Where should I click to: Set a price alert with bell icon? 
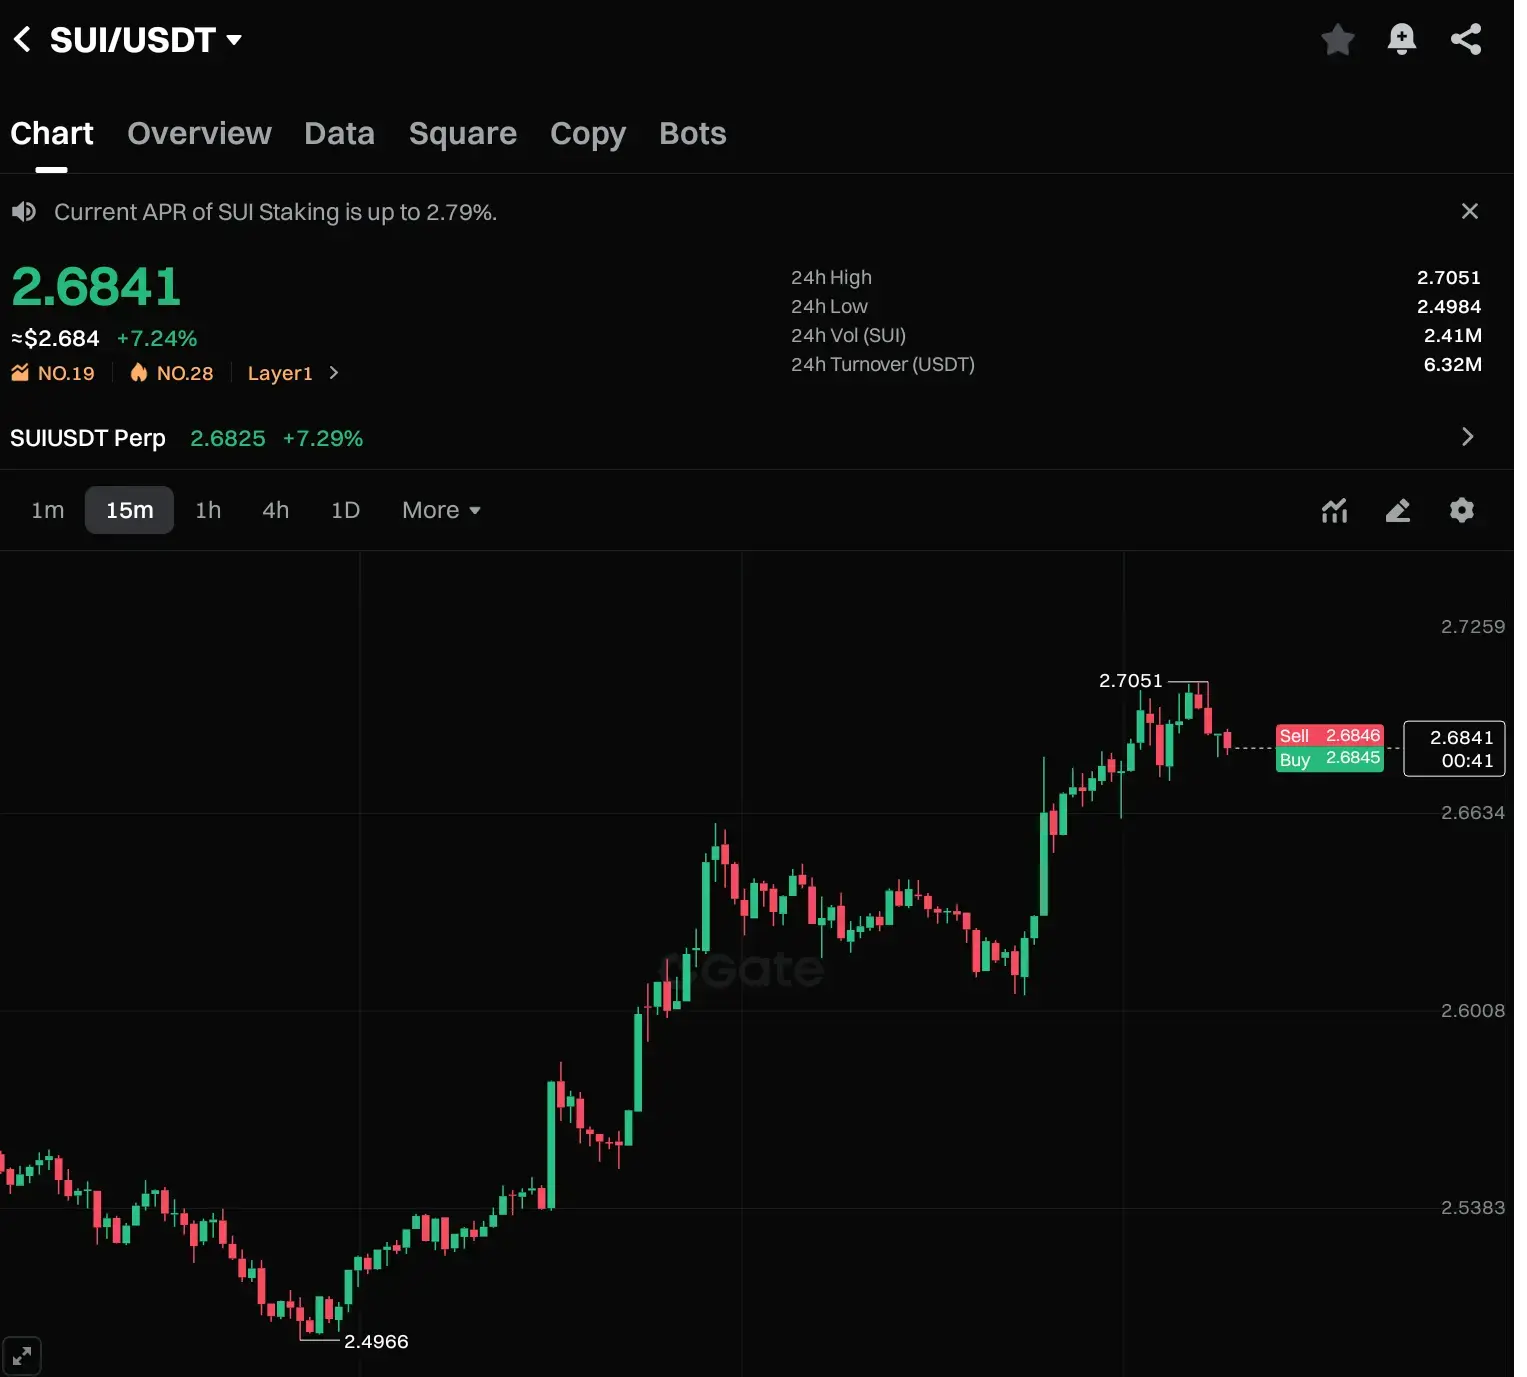coord(1401,40)
